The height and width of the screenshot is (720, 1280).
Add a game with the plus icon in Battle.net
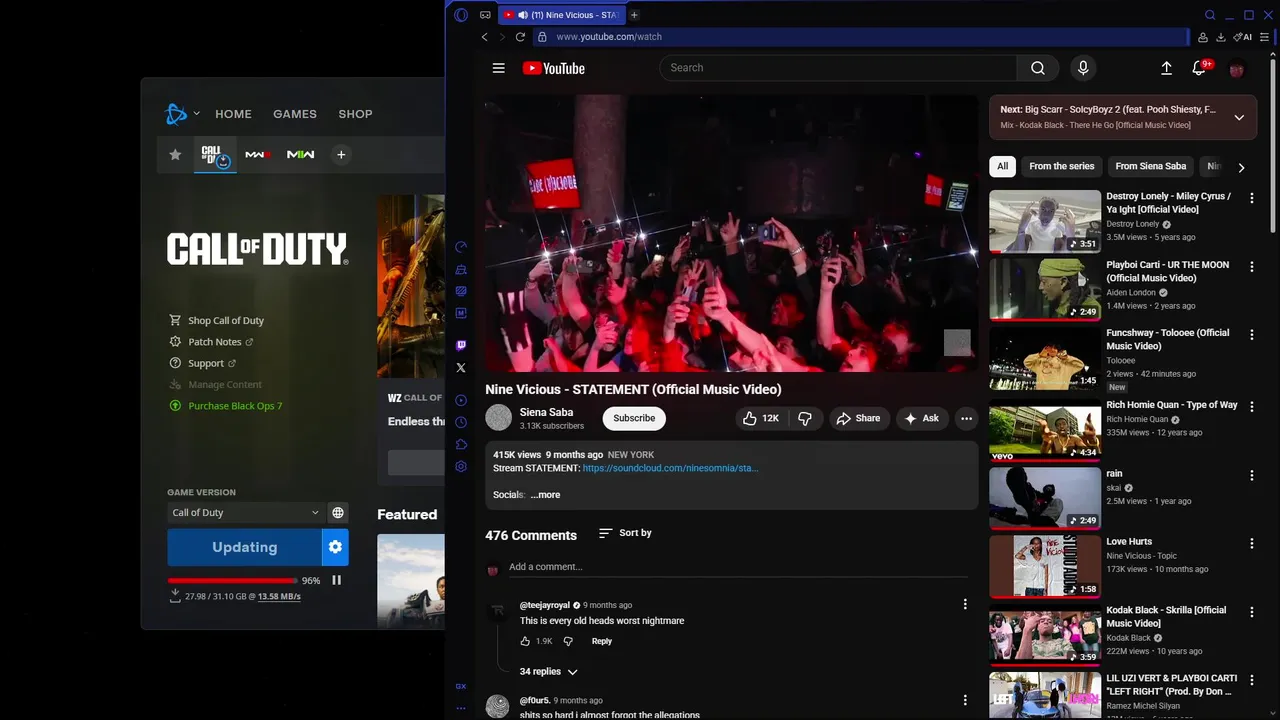(341, 155)
